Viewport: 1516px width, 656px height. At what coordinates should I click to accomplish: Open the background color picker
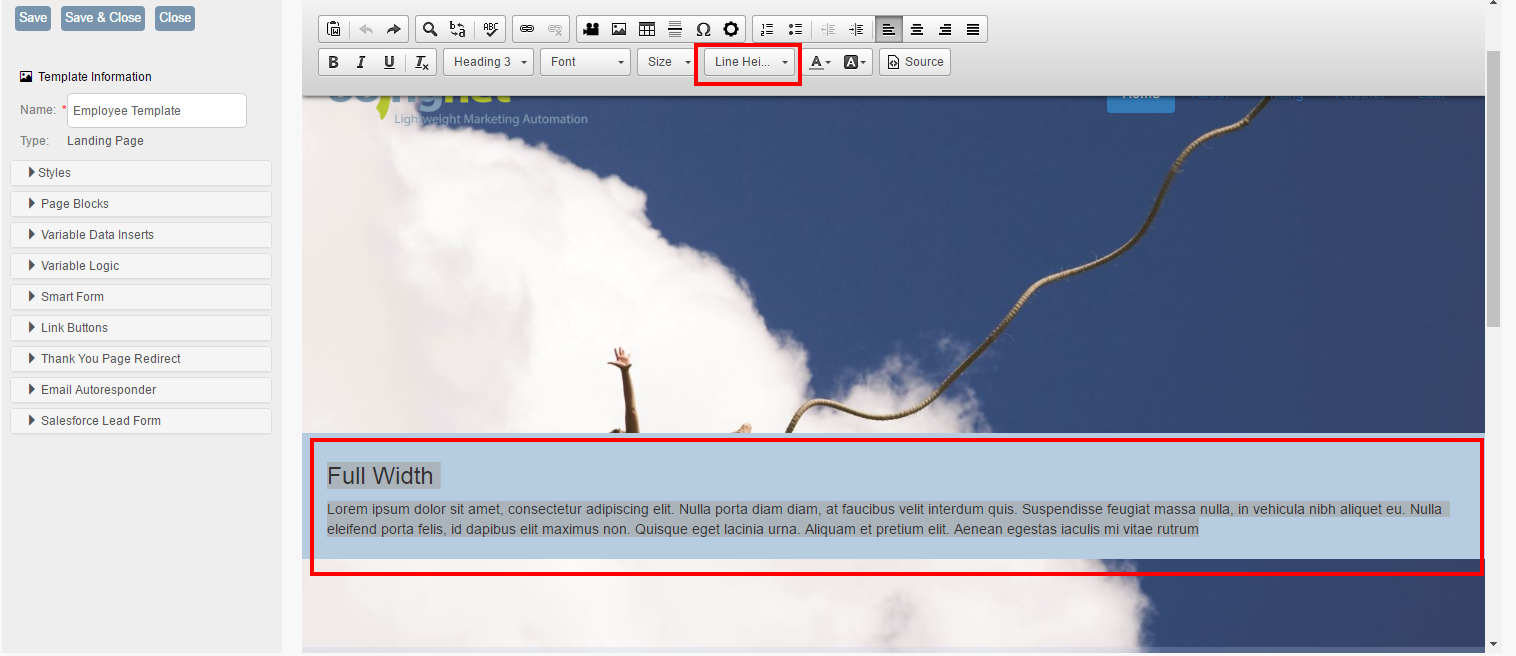pos(856,62)
